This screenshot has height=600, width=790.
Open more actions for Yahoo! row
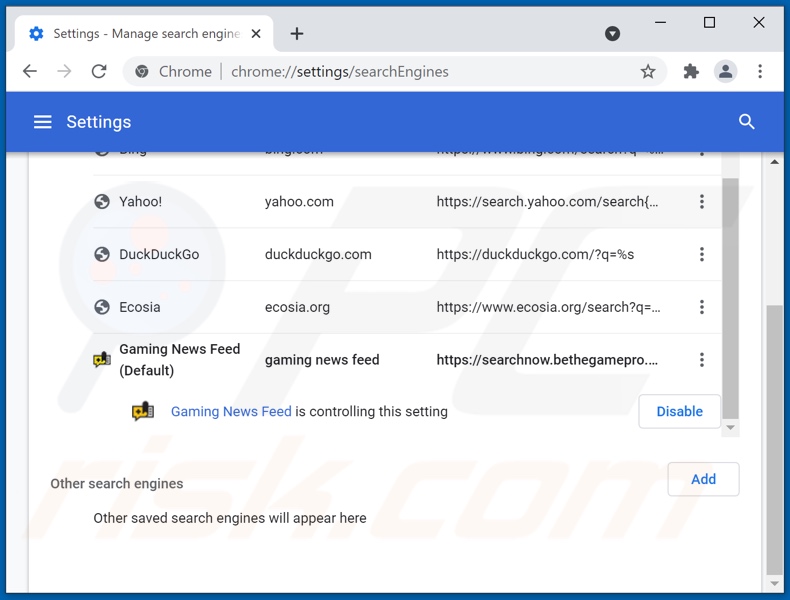pyautogui.click(x=701, y=202)
